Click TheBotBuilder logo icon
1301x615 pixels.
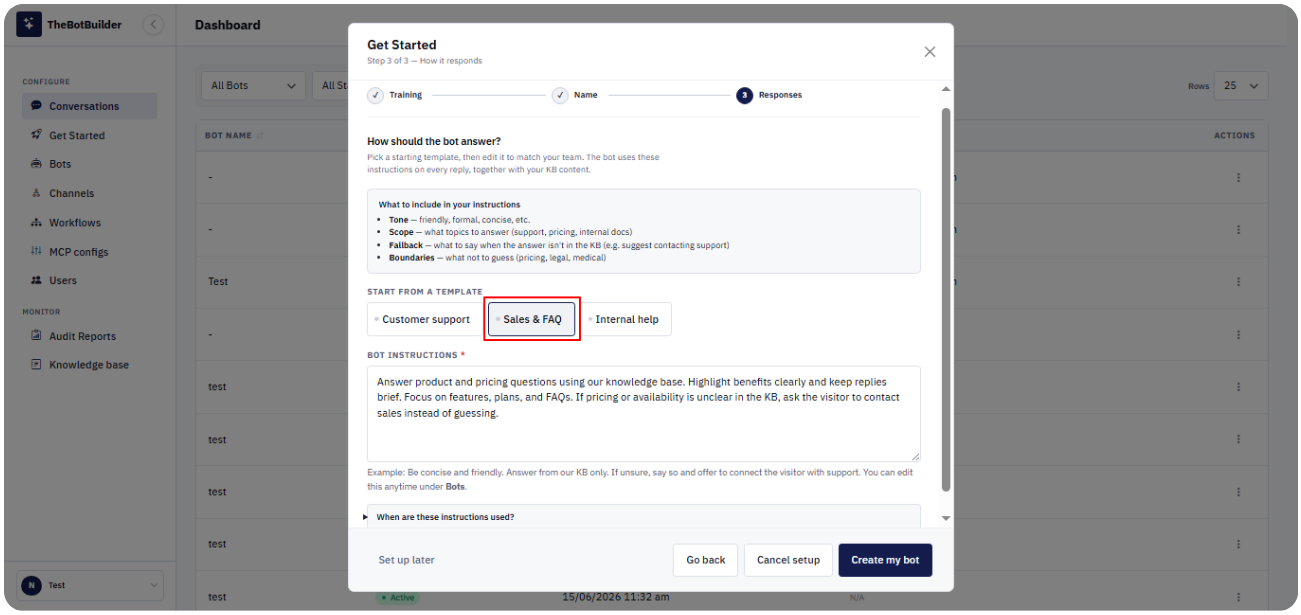point(29,24)
